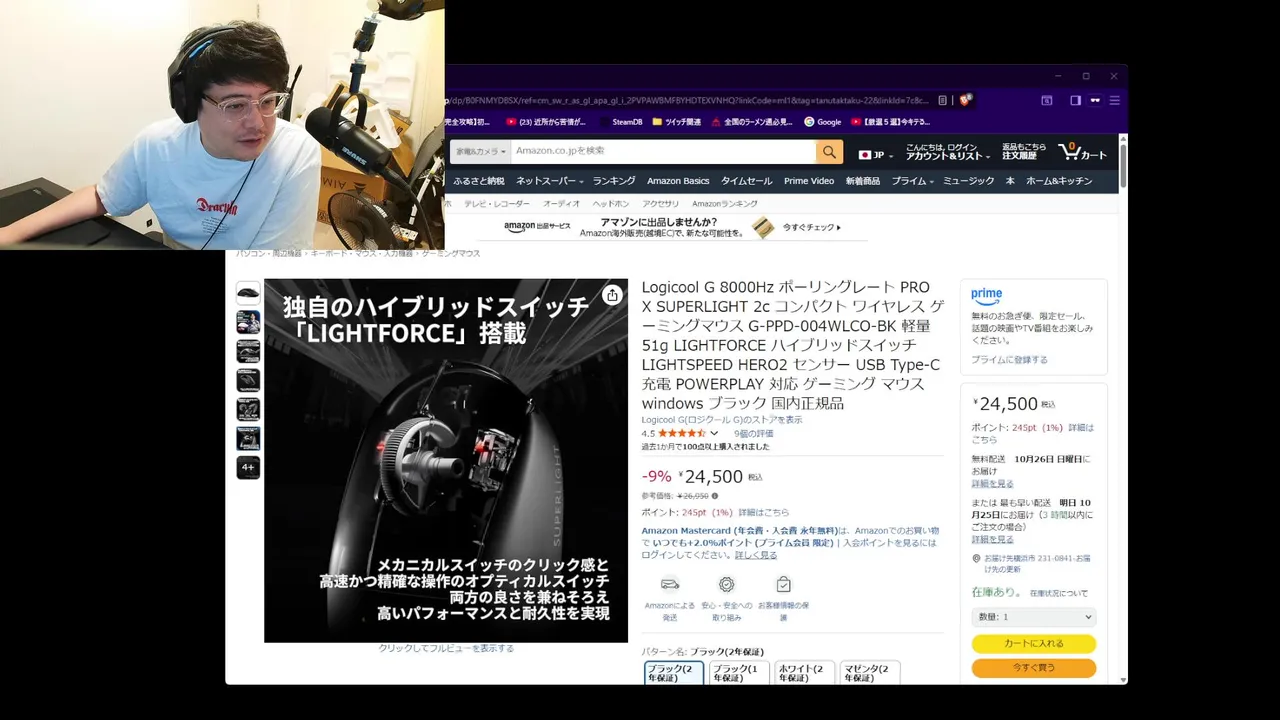The height and width of the screenshot is (720, 1280).
Task: Open the 家電&カメラ search category dropdown
Action: [480, 152]
